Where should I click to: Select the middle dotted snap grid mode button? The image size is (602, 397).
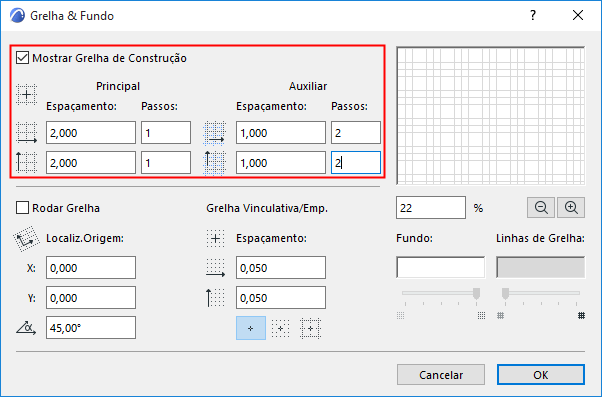point(280,328)
